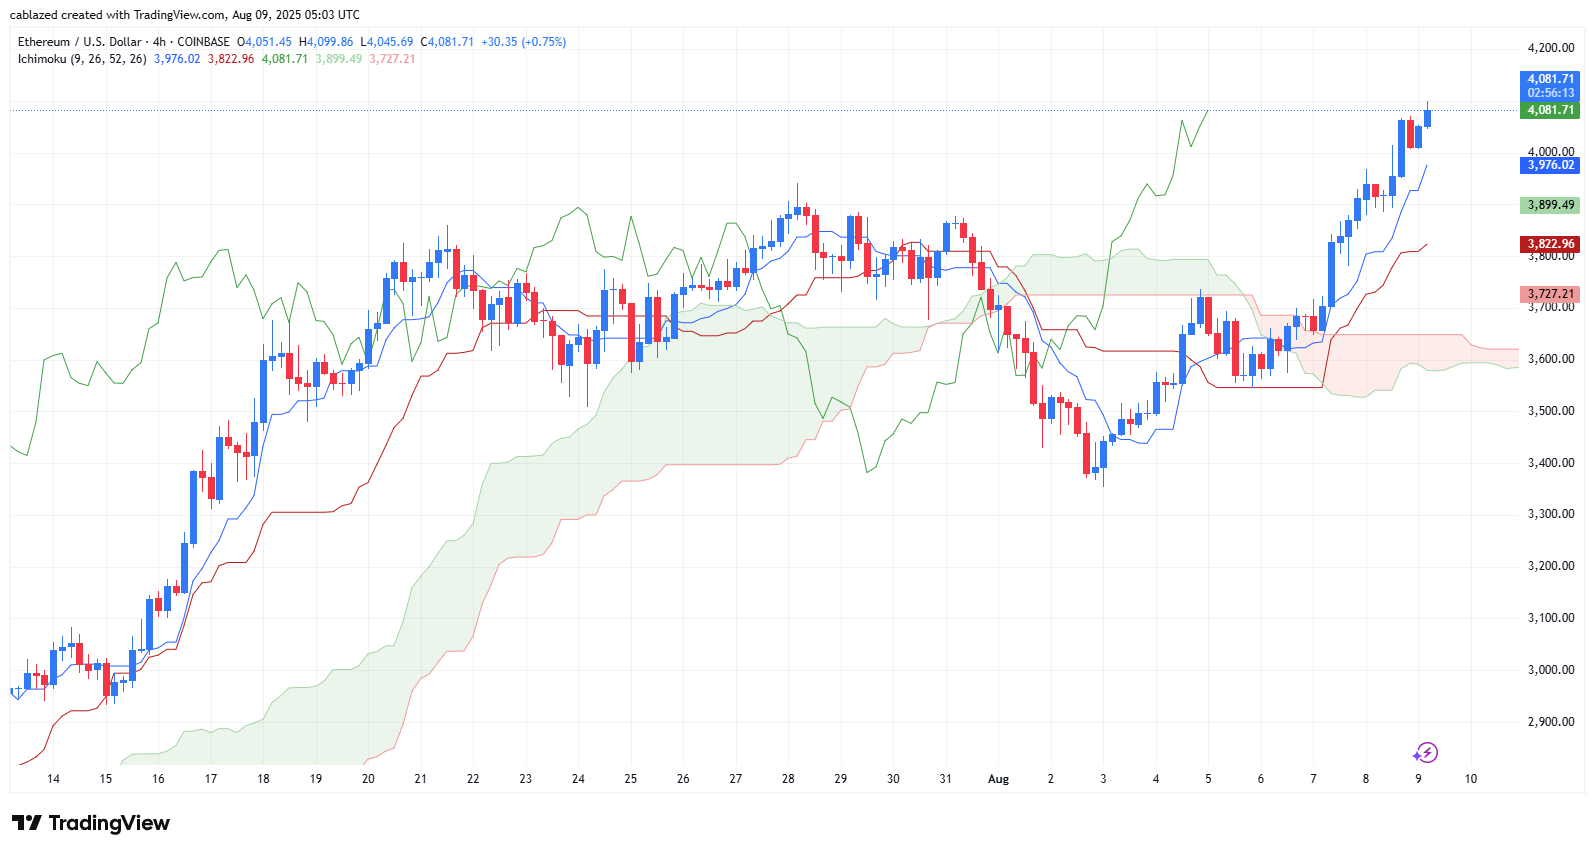Click the red 3,822.96 value in Ichimoku legend
This screenshot has width=1595, height=853.
coord(231,59)
